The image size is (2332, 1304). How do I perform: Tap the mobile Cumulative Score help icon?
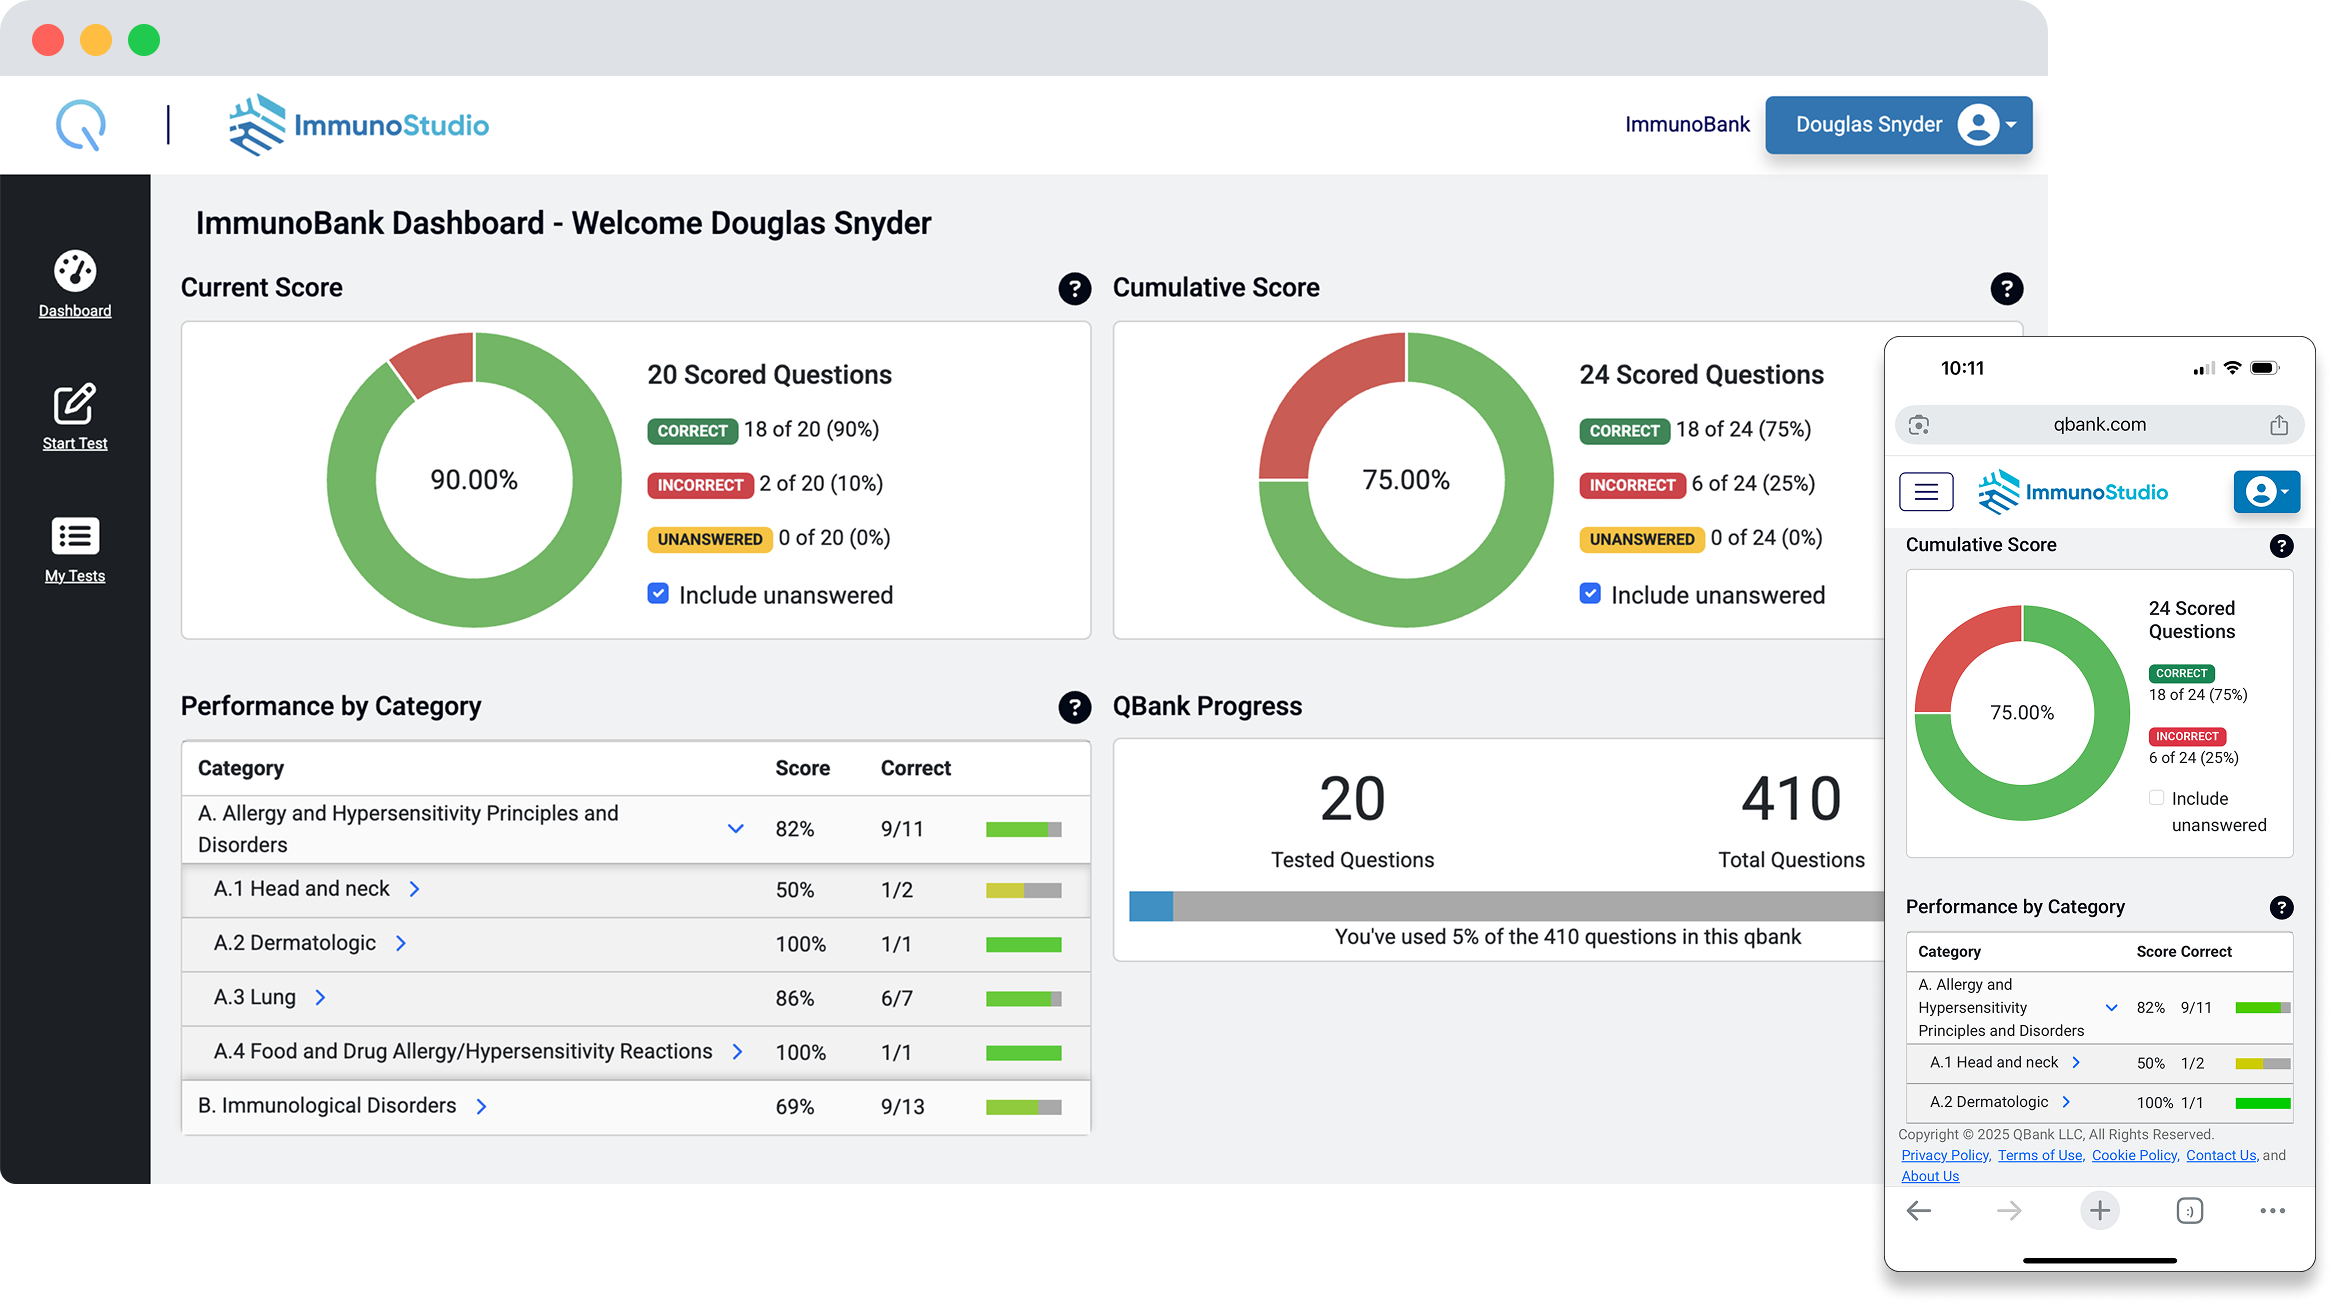click(x=2281, y=546)
